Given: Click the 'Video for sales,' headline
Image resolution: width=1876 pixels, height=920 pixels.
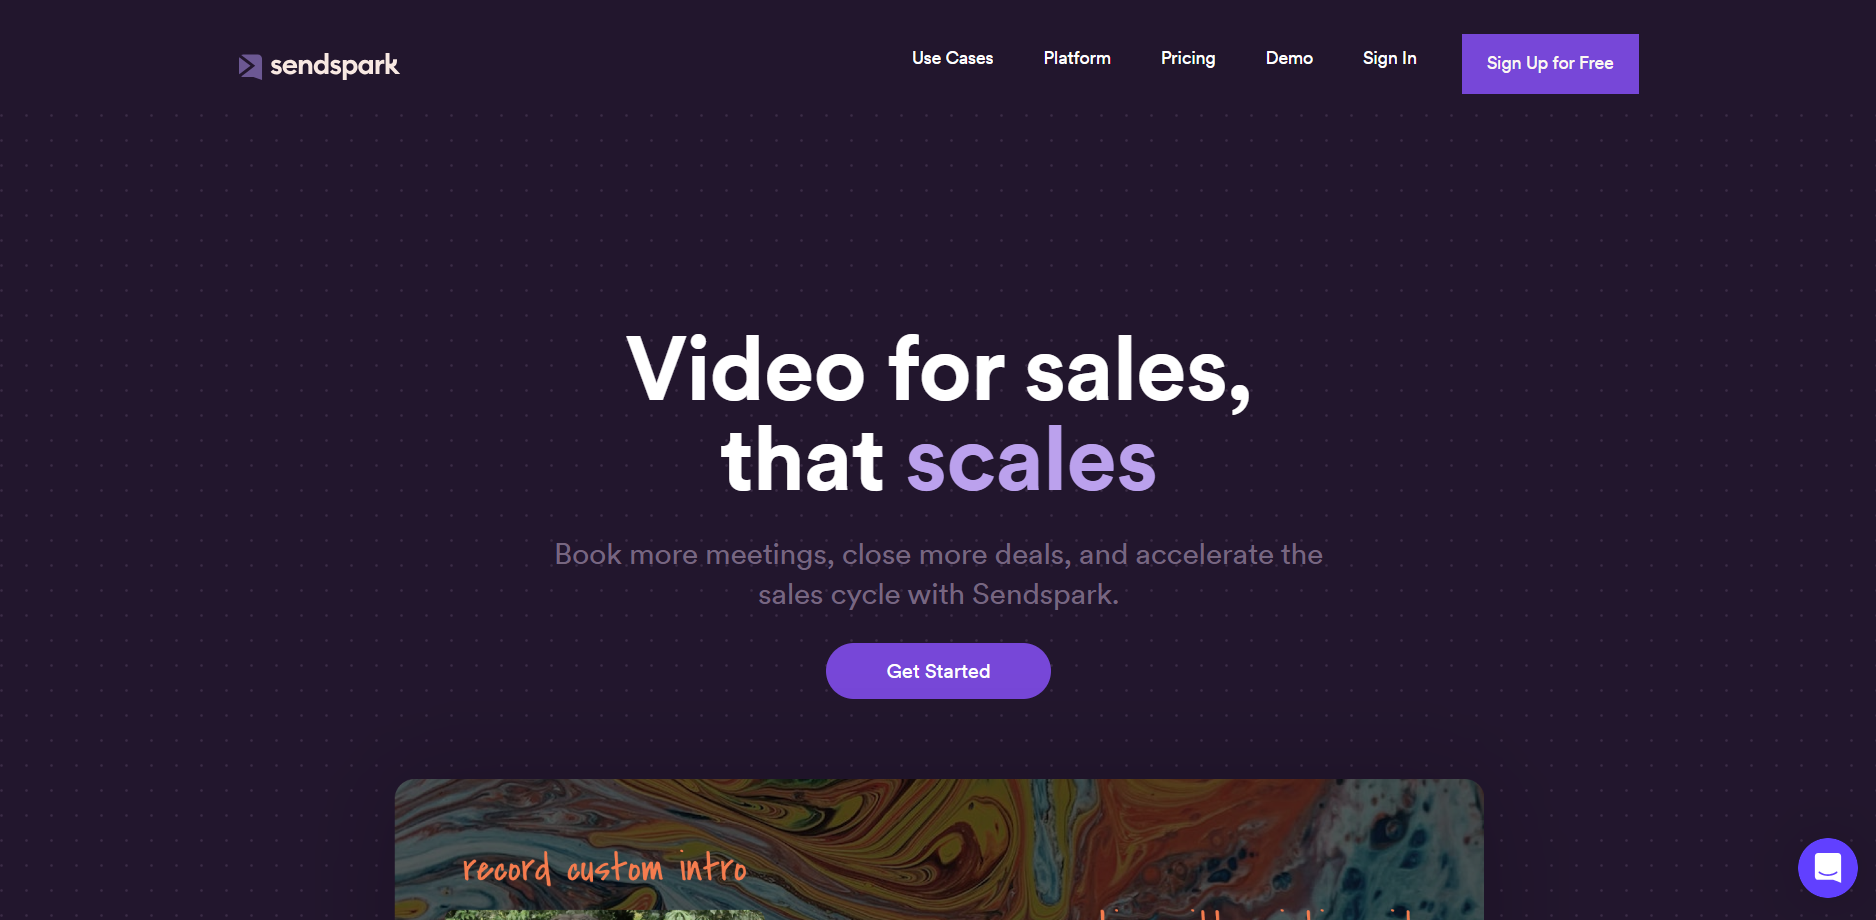Looking at the screenshot, I should tap(938, 371).
